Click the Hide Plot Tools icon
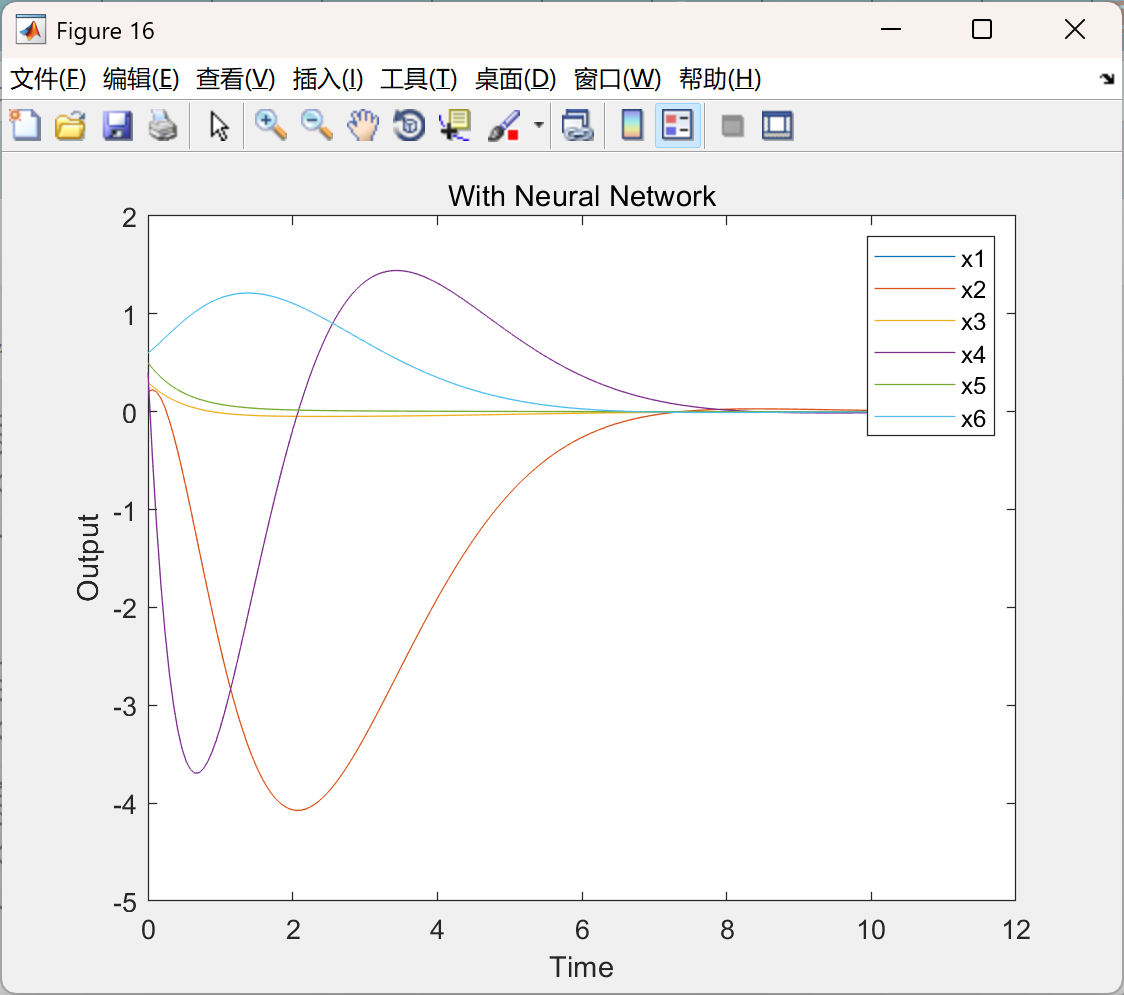The height and width of the screenshot is (995, 1124). tap(732, 127)
